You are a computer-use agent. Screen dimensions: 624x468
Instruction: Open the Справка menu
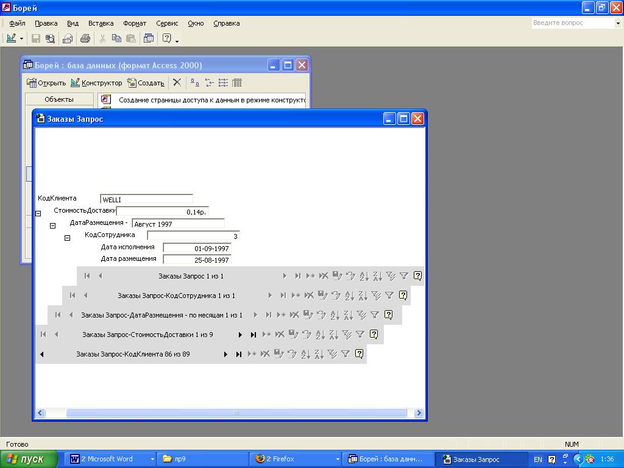226,23
